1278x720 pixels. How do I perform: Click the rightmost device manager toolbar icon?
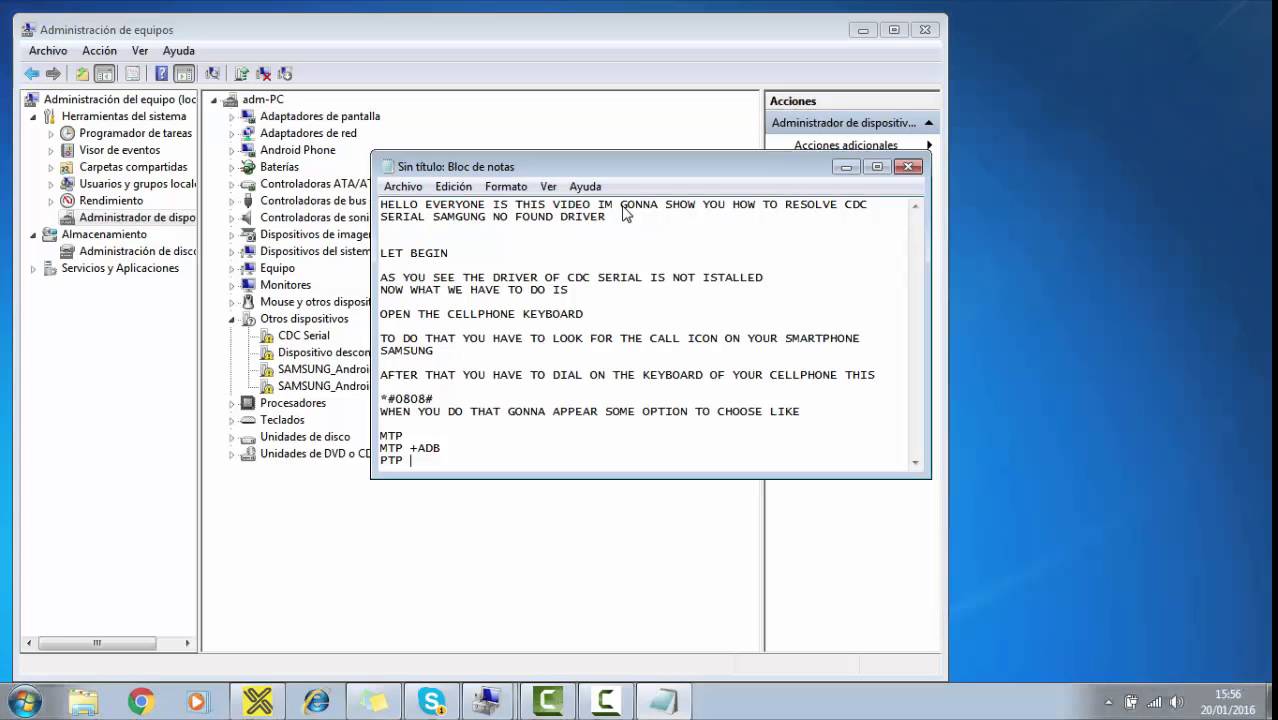[x=285, y=74]
